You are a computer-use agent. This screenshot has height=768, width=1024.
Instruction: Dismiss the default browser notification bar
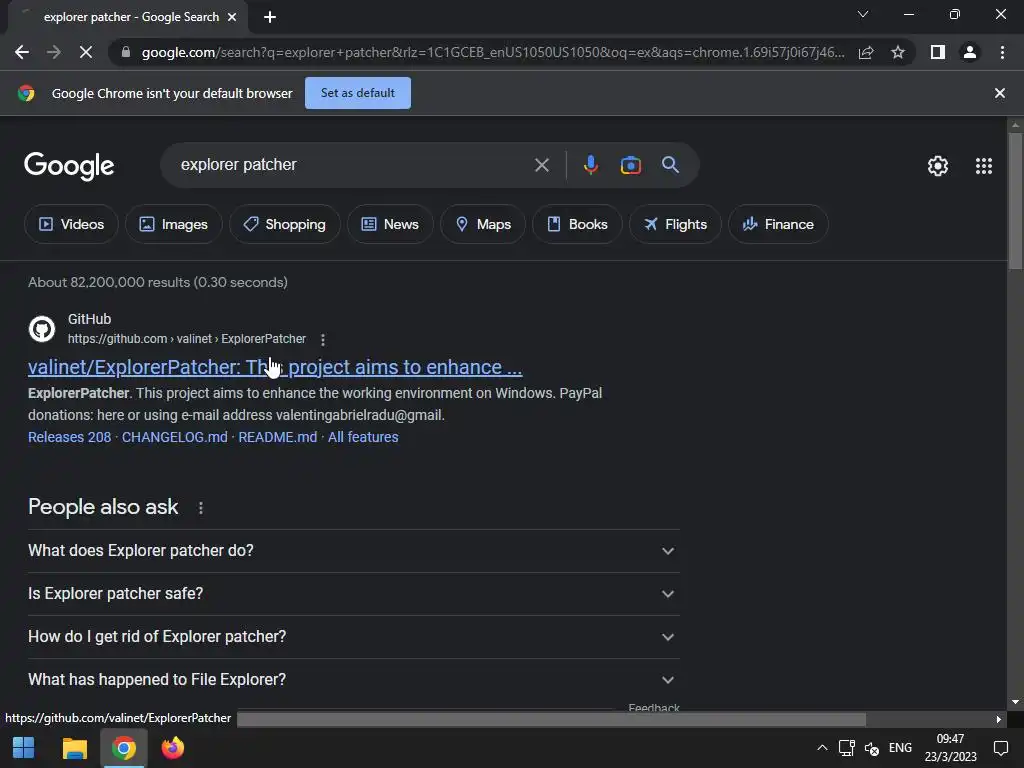pyautogui.click(x=999, y=93)
